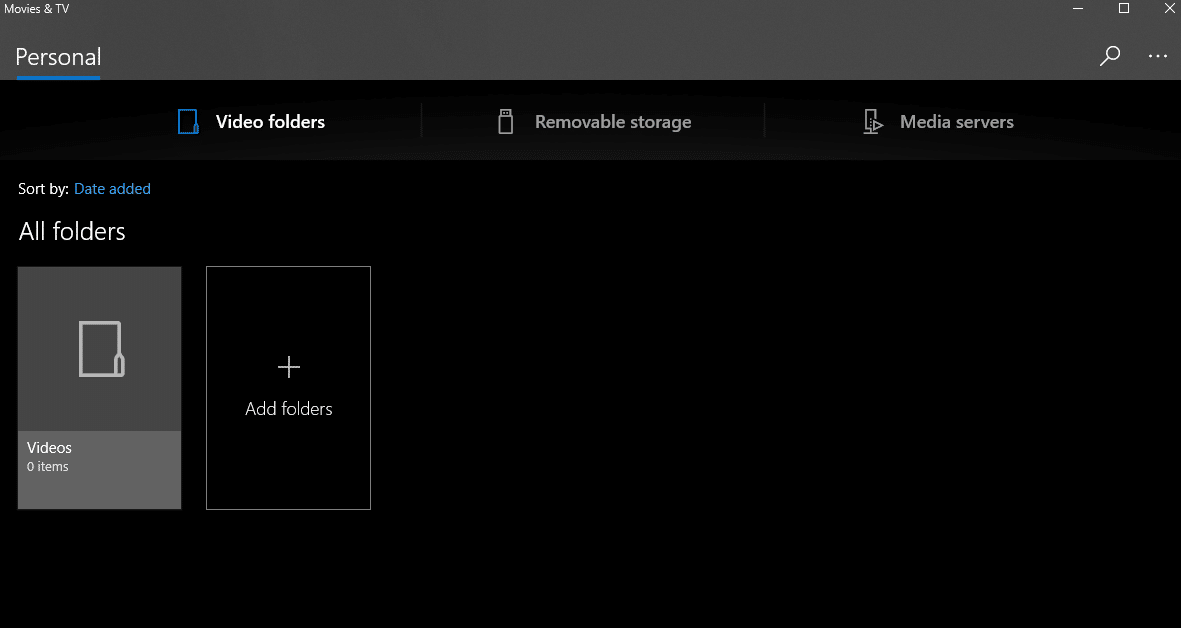Switch to the Media servers tab
The height and width of the screenshot is (628, 1181).
(938, 122)
